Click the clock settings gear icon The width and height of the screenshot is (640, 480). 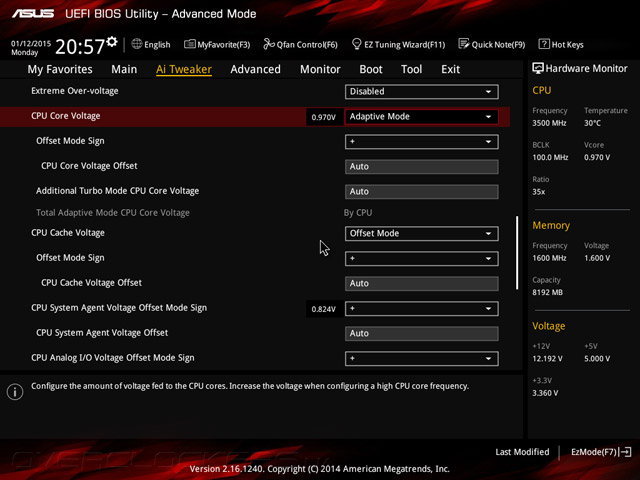click(111, 41)
